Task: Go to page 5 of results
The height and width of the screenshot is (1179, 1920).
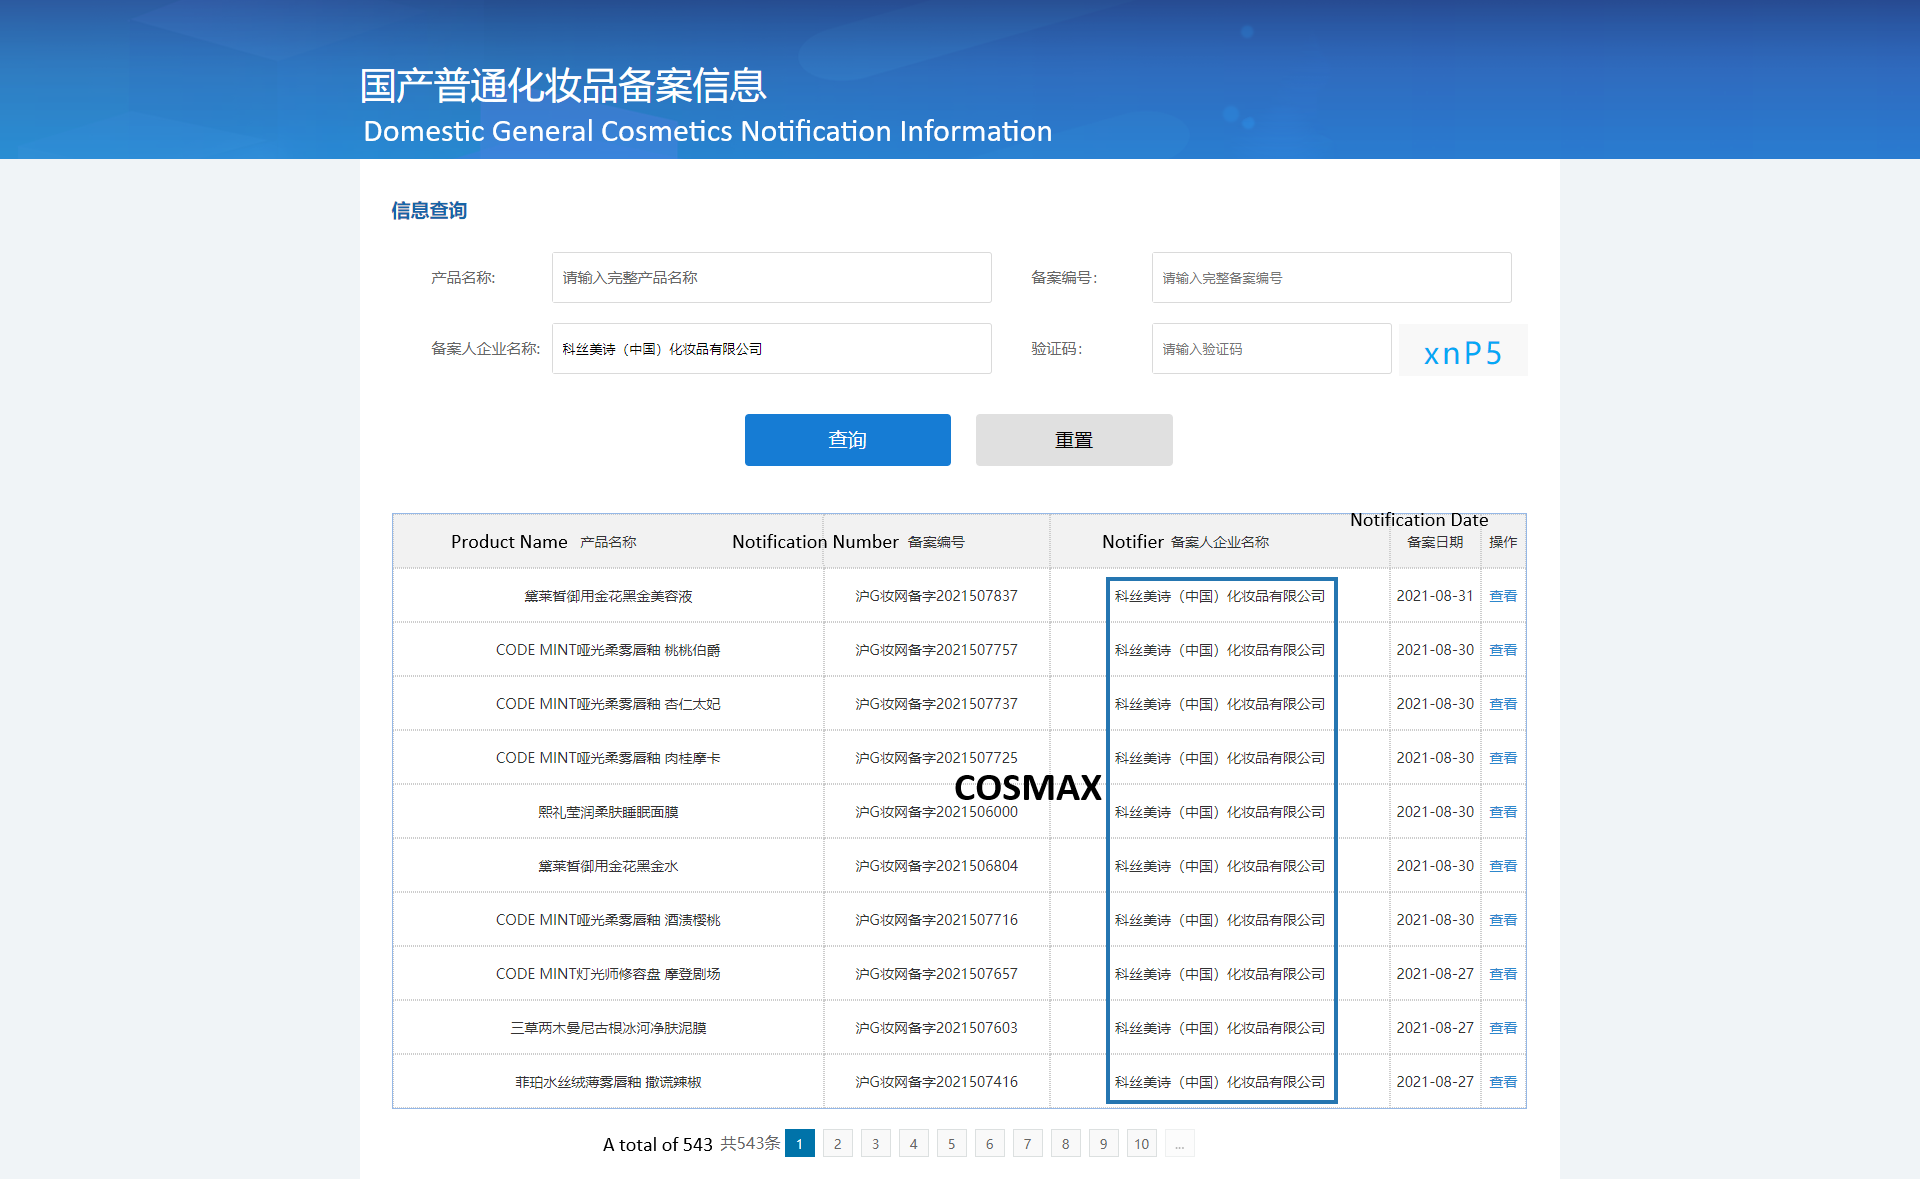Action: (952, 1144)
